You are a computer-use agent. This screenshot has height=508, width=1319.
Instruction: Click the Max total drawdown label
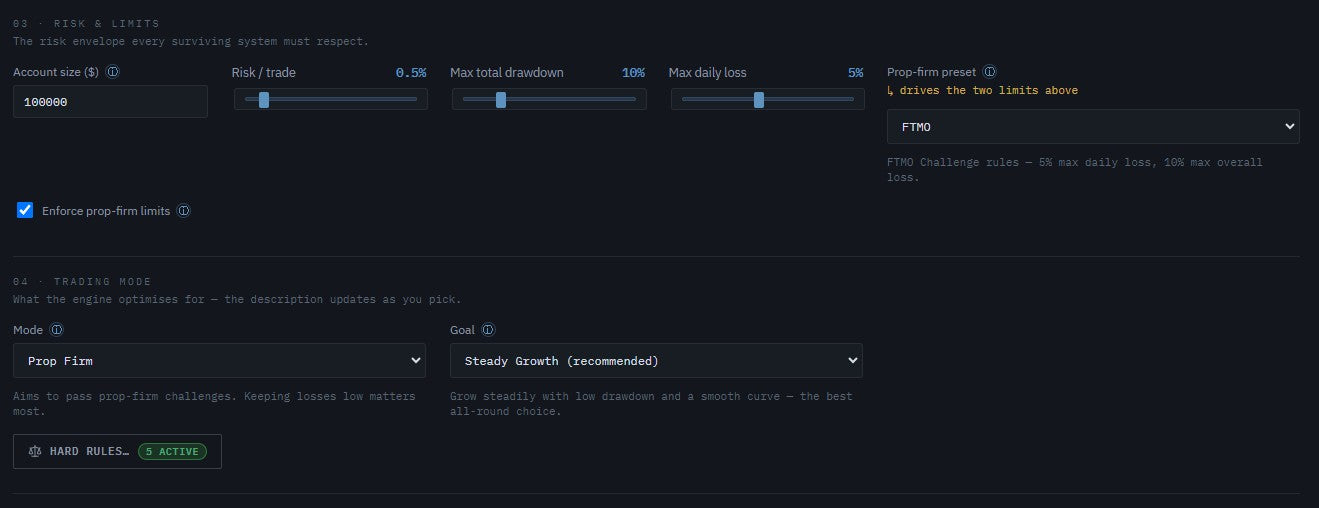click(x=507, y=73)
